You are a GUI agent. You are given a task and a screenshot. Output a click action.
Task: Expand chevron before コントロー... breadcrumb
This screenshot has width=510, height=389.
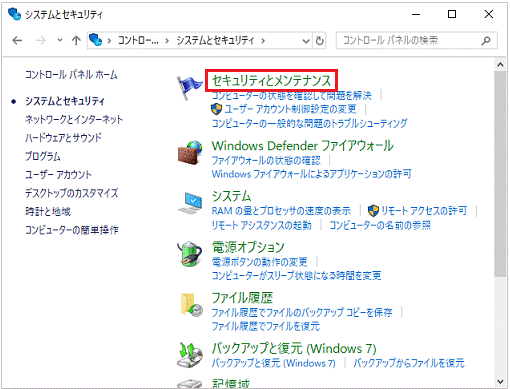109,41
